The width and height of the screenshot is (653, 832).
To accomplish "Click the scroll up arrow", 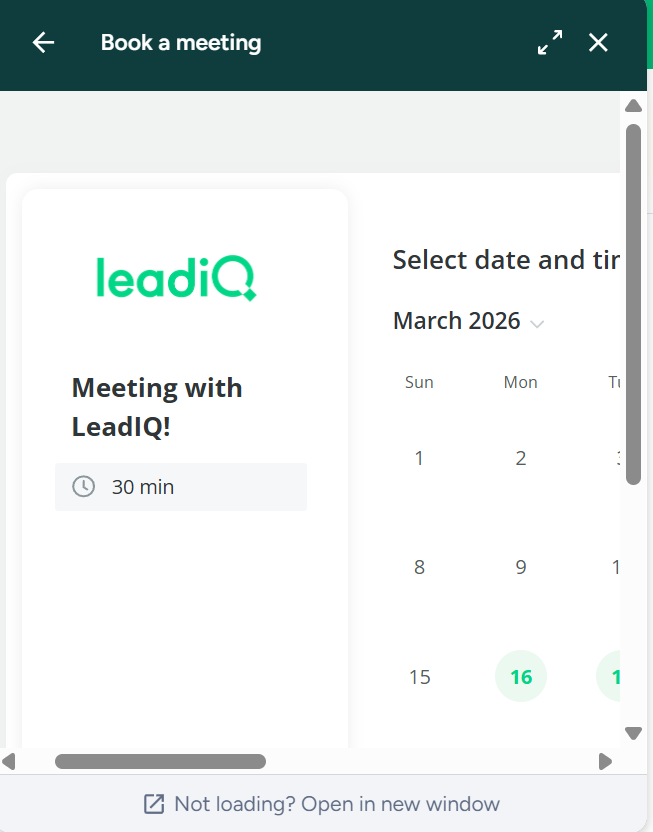I will 633,105.
